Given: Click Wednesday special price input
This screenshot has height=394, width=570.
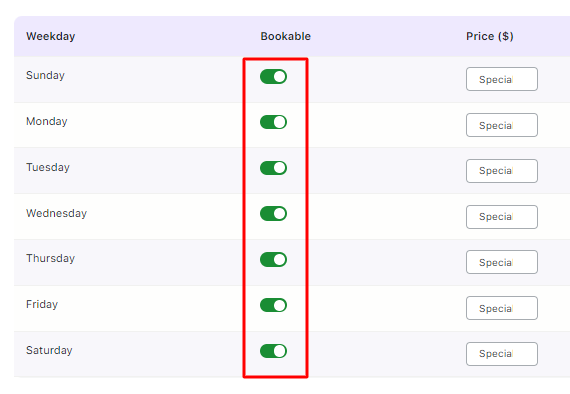Looking at the screenshot, I should 502,217.
